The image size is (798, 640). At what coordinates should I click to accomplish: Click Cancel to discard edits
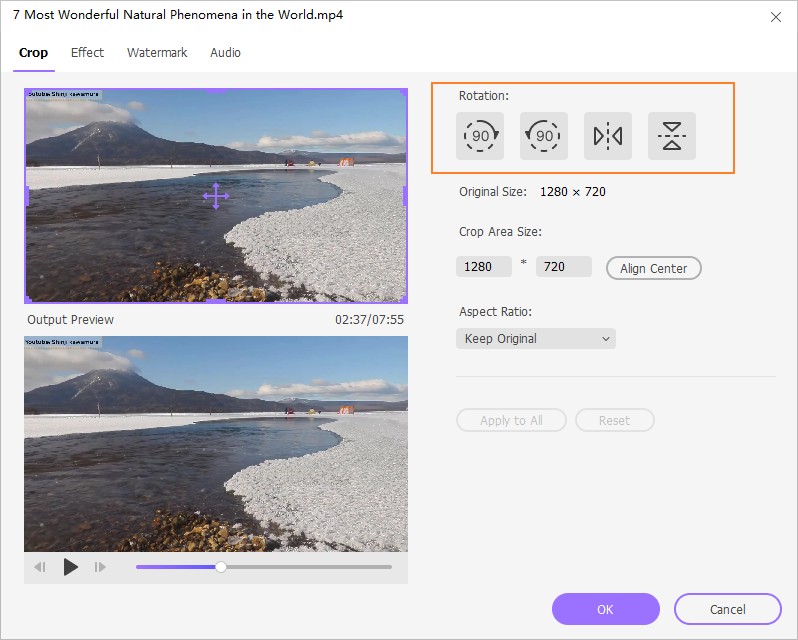(x=727, y=609)
